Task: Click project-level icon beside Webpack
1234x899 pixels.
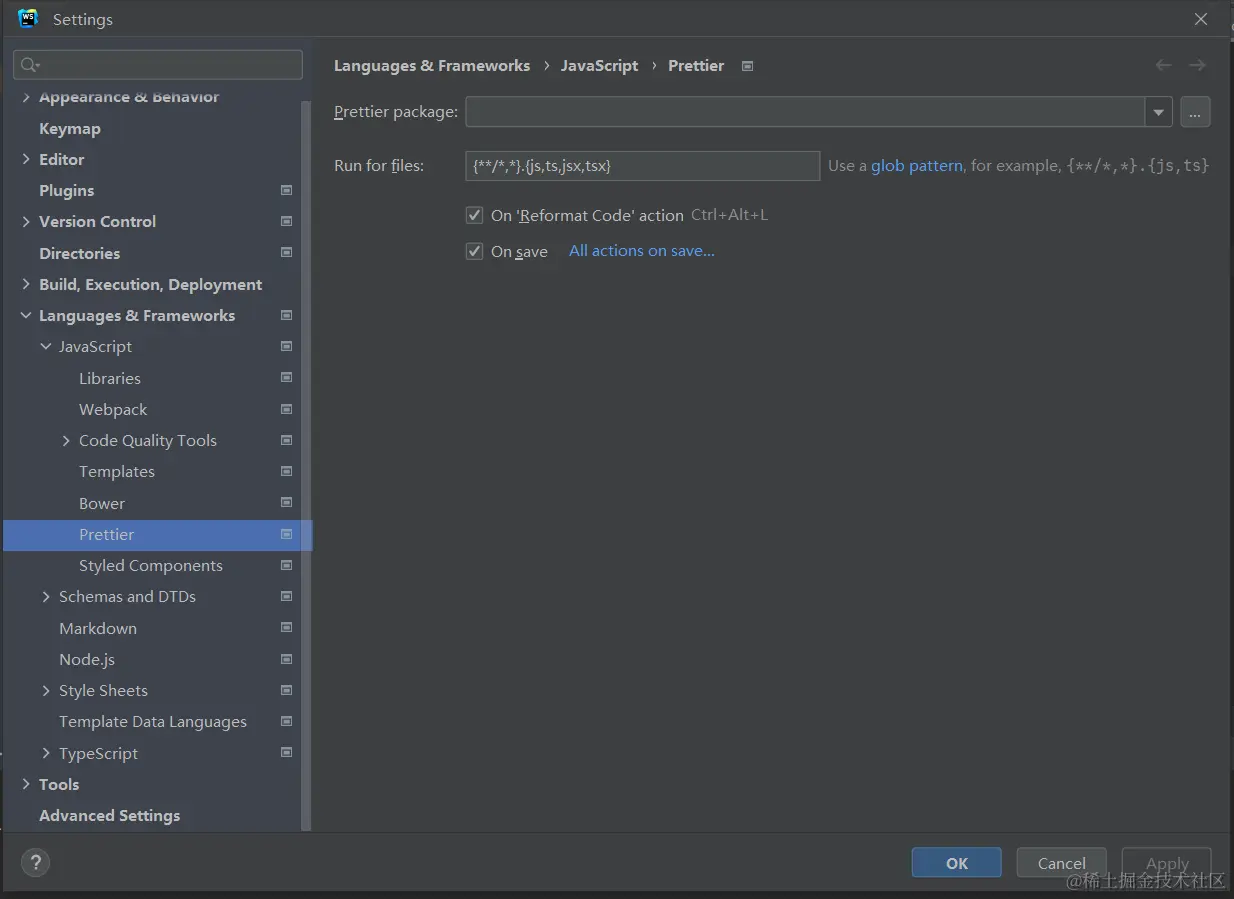Action: [x=287, y=409]
